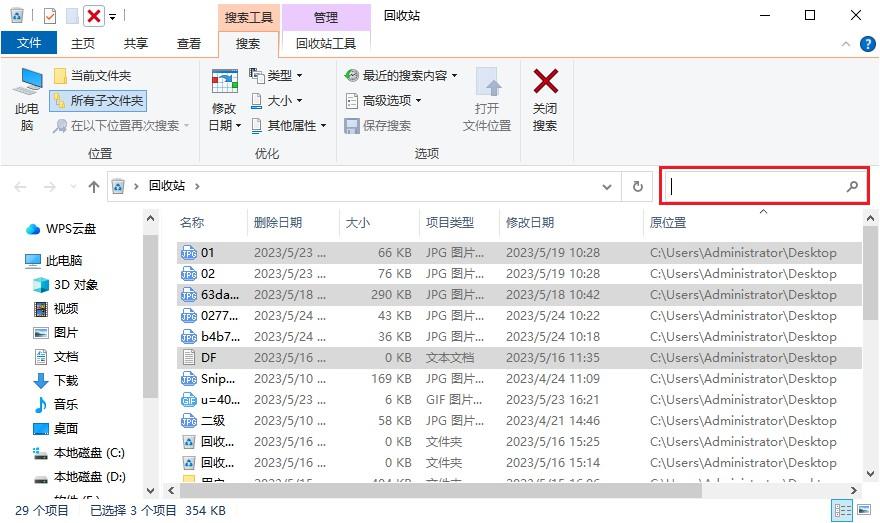Select the file named 02
This screenshot has width=880, height=523.
pyautogui.click(x=519, y=274)
